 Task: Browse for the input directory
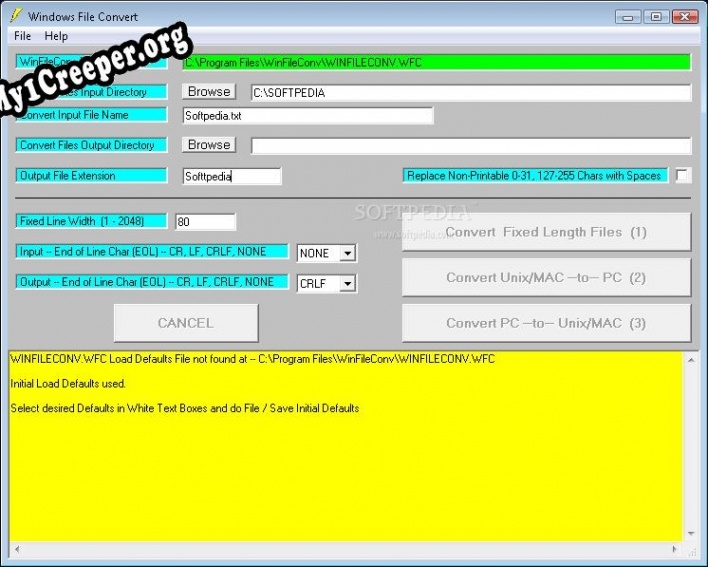pos(209,91)
